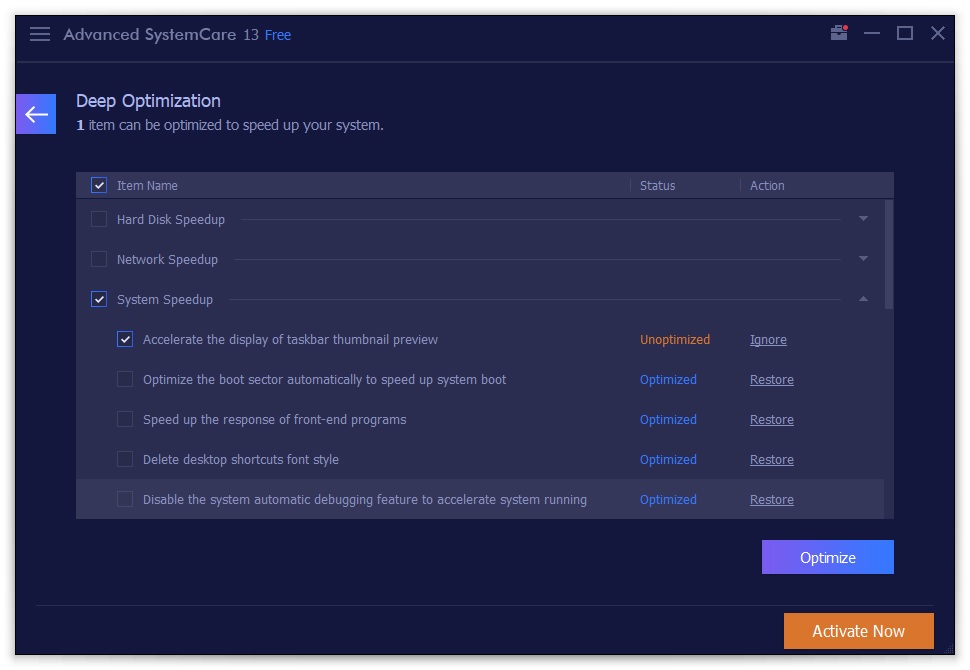Open the hamburger main menu
Viewport: 970px width, 670px height.
40,34
